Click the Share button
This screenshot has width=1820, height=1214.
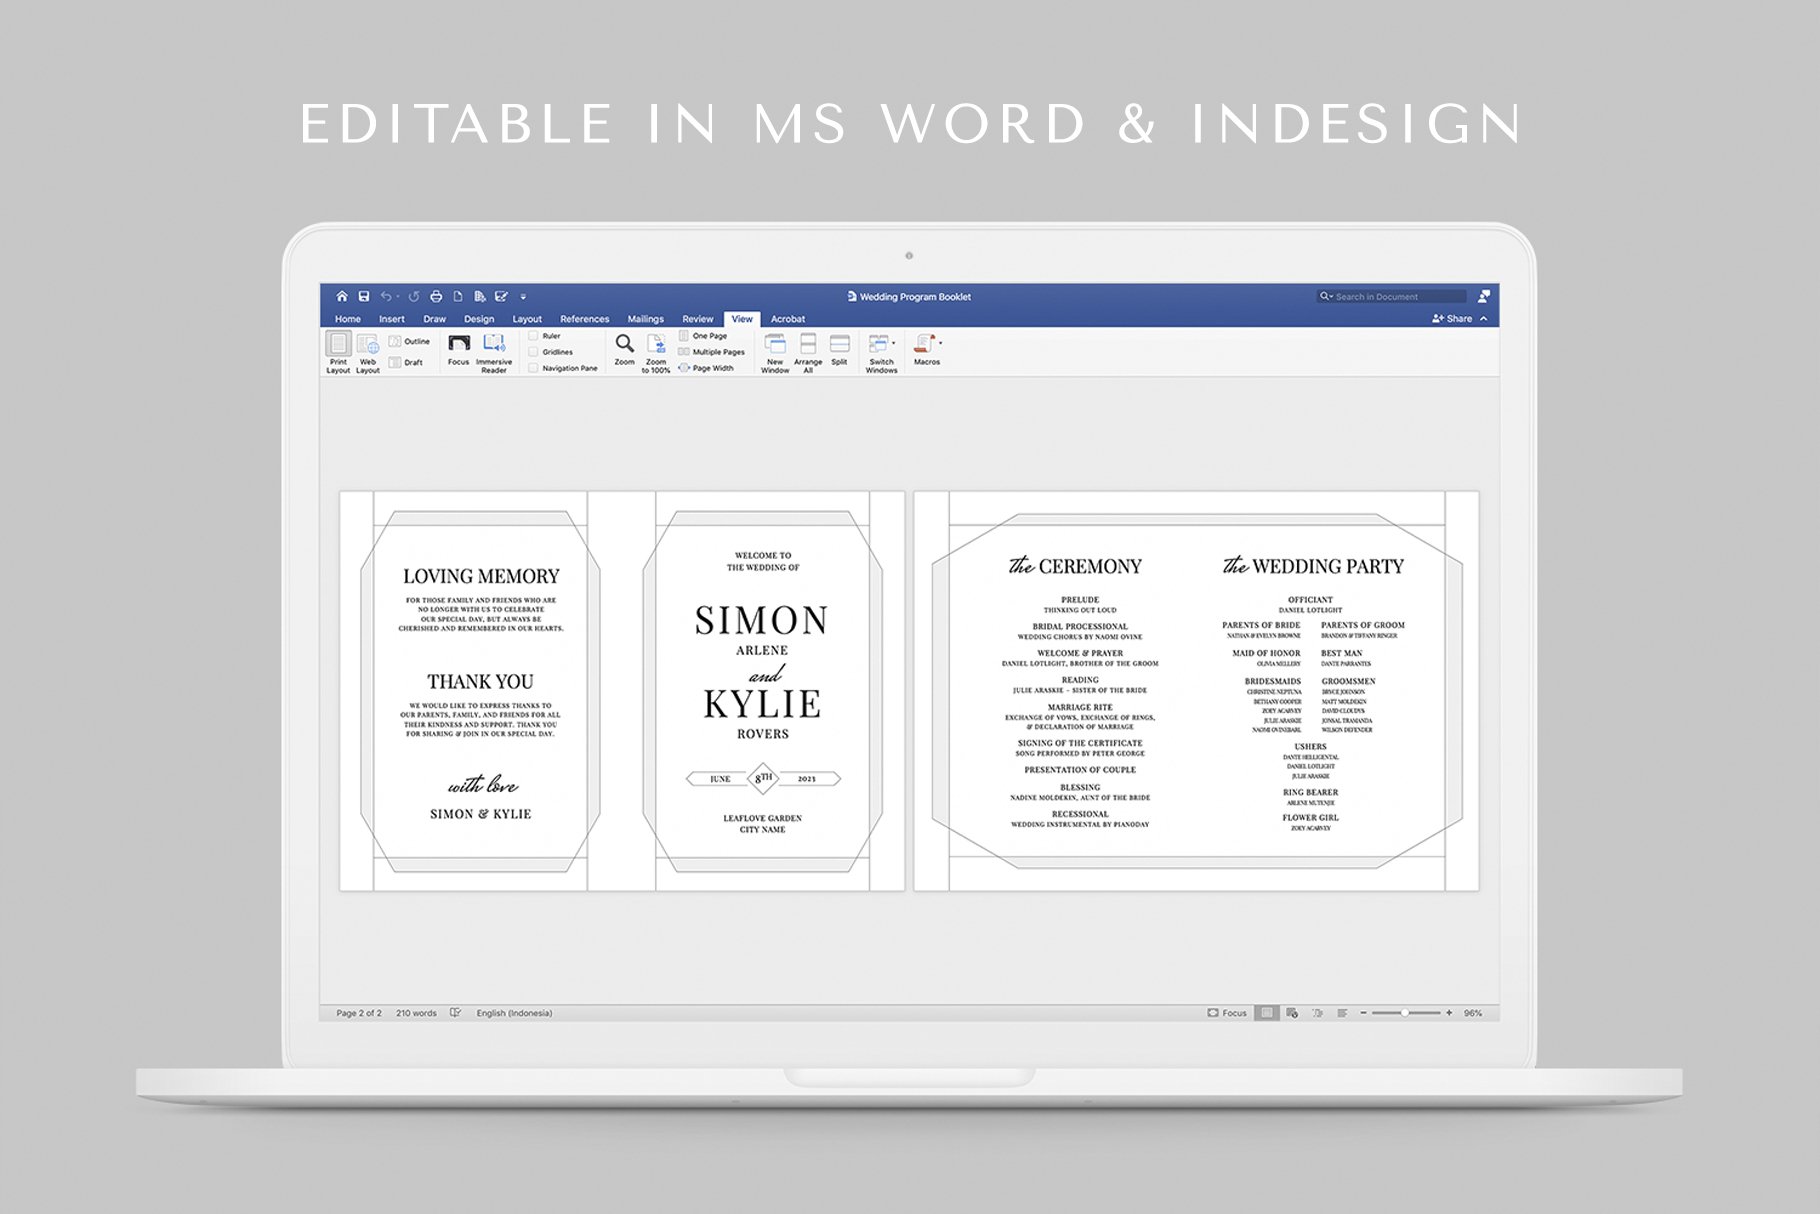coord(1453,318)
